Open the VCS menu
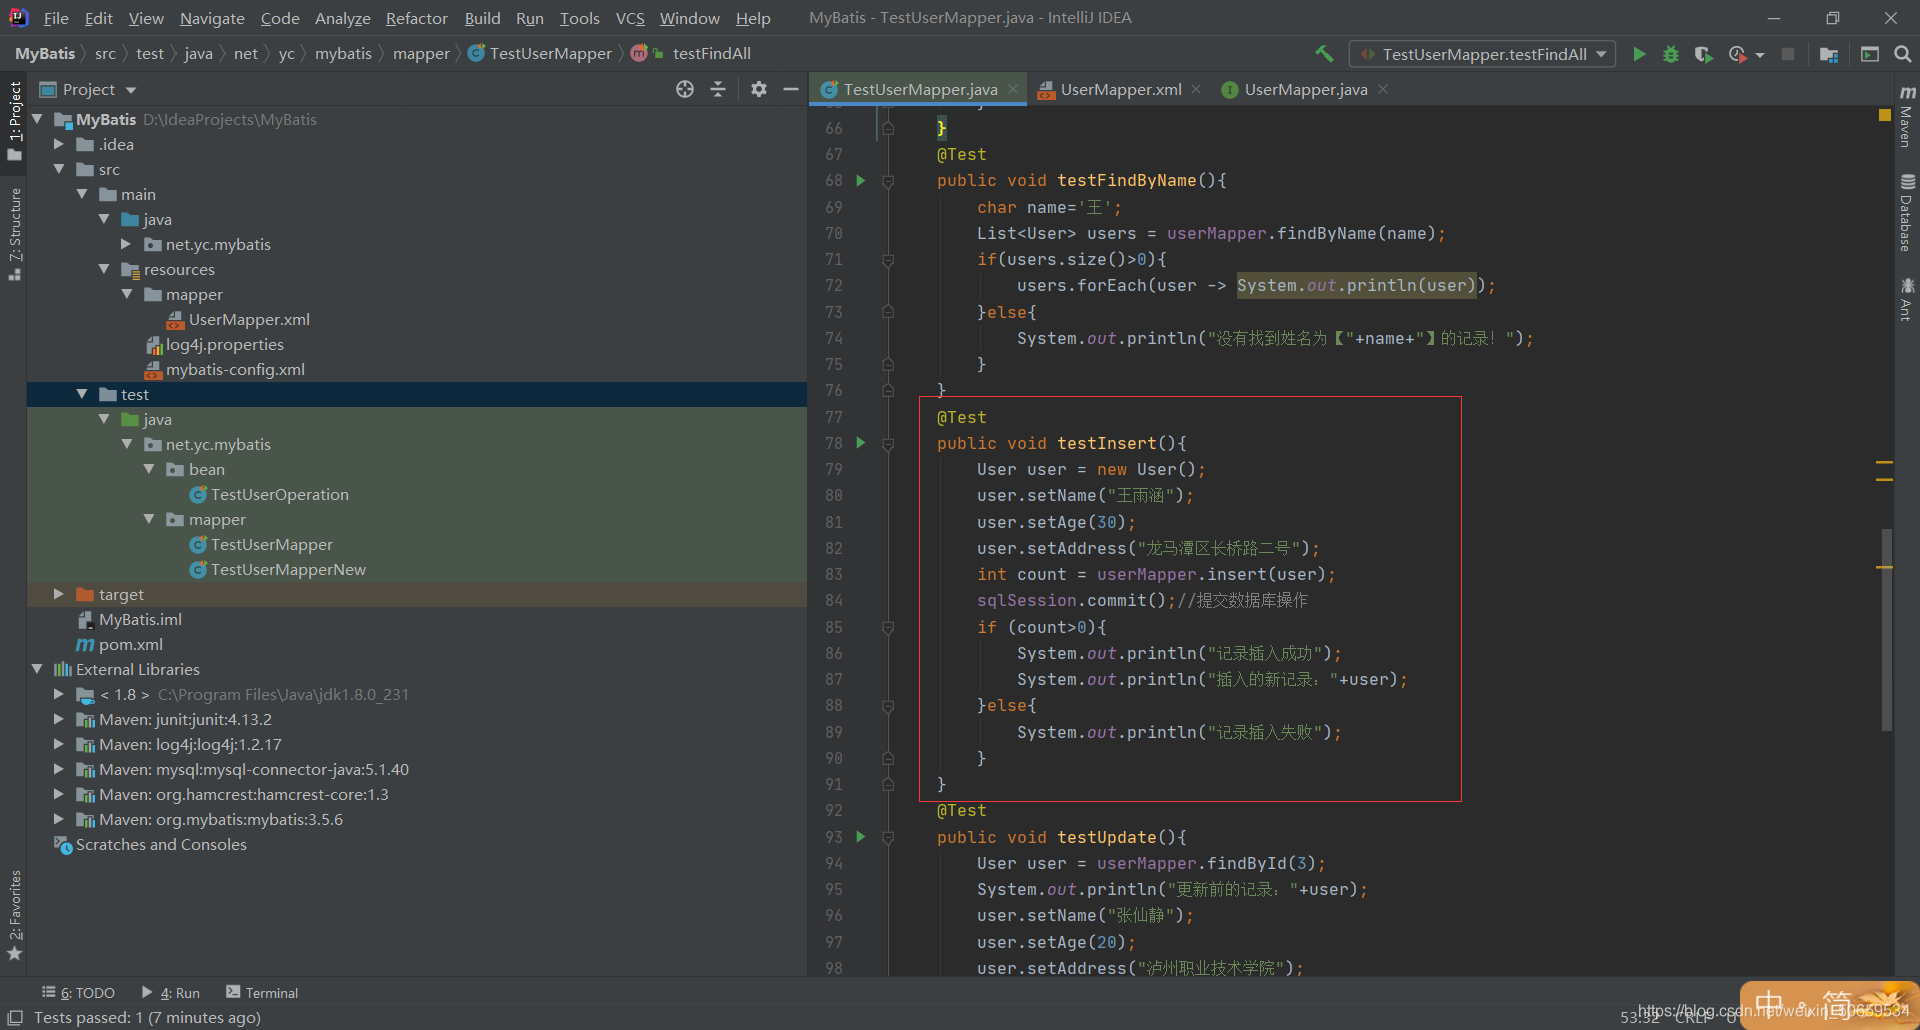The height and width of the screenshot is (1030, 1920). tap(630, 18)
